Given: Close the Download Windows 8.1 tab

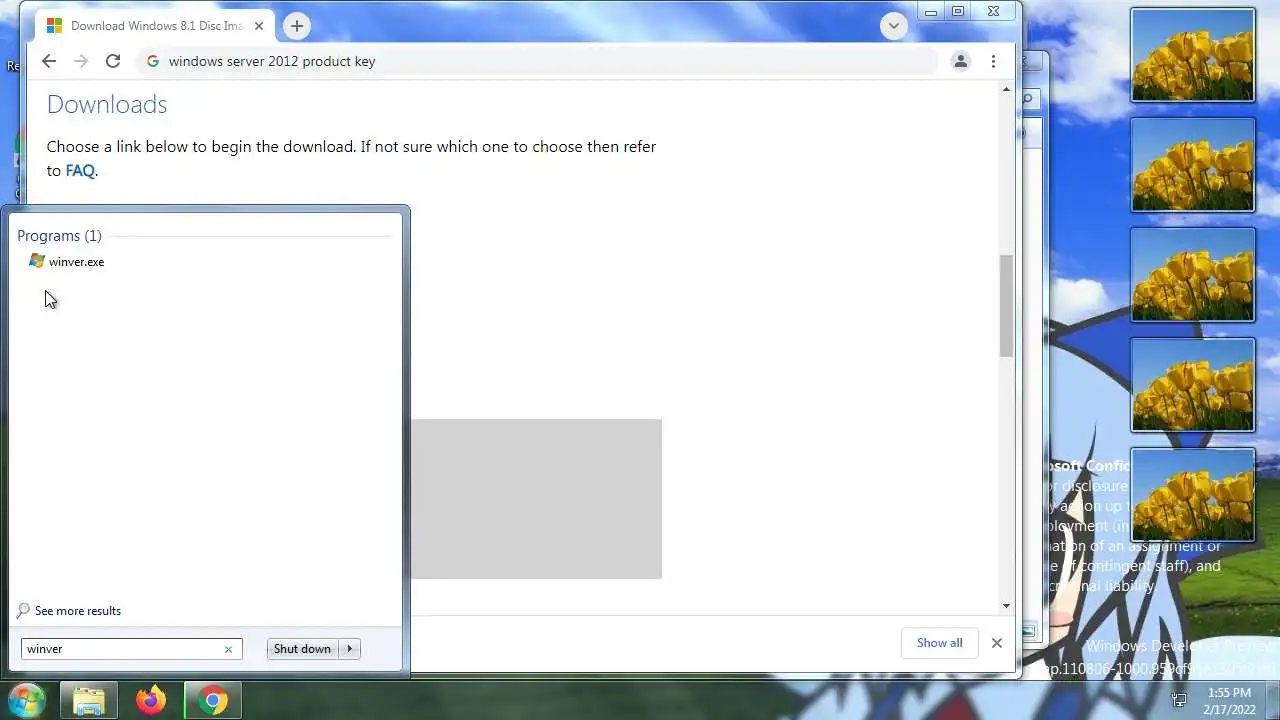Looking at the screenshot, I should (x=258, y=26).
